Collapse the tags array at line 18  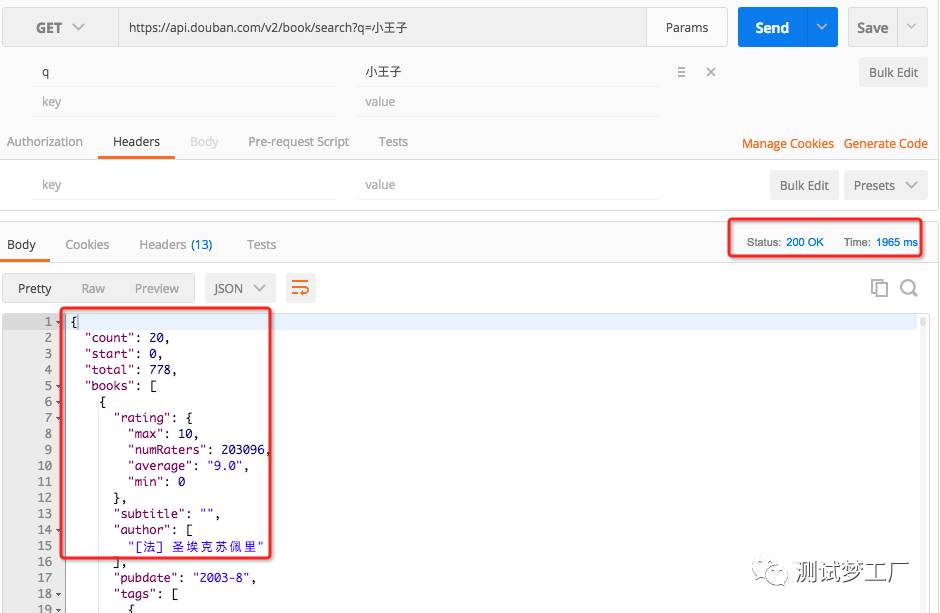click(58, 594)
